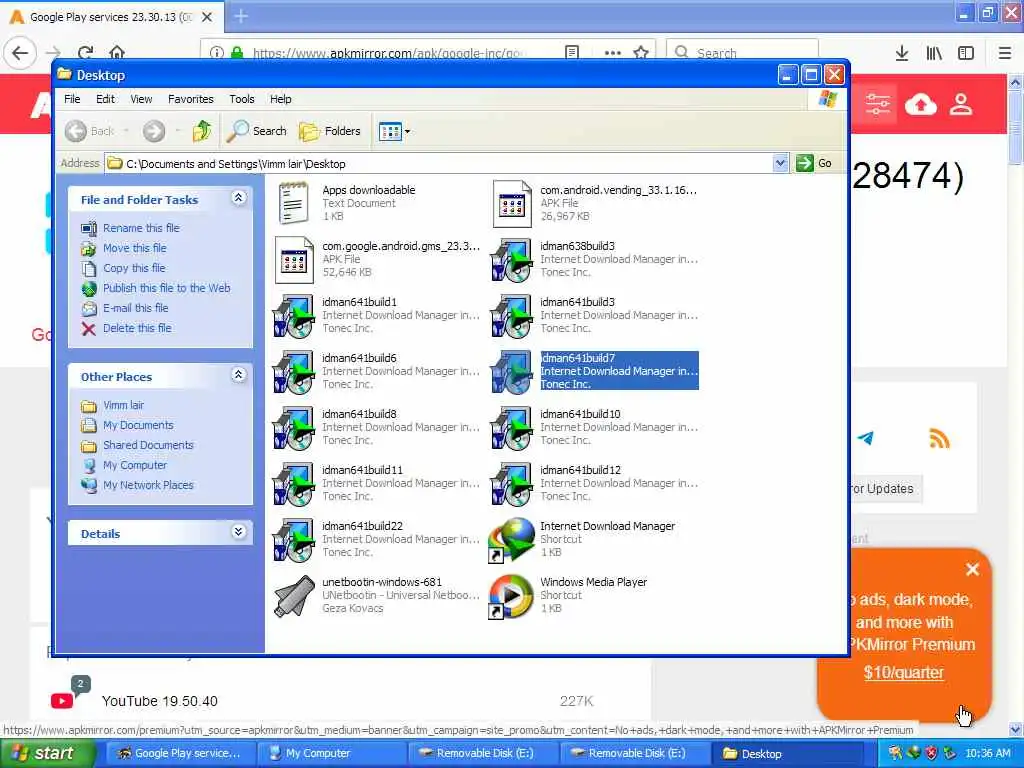Select the idman641build6 installer icon
This screenshot has height=768, width=1024.
point(293,372)
